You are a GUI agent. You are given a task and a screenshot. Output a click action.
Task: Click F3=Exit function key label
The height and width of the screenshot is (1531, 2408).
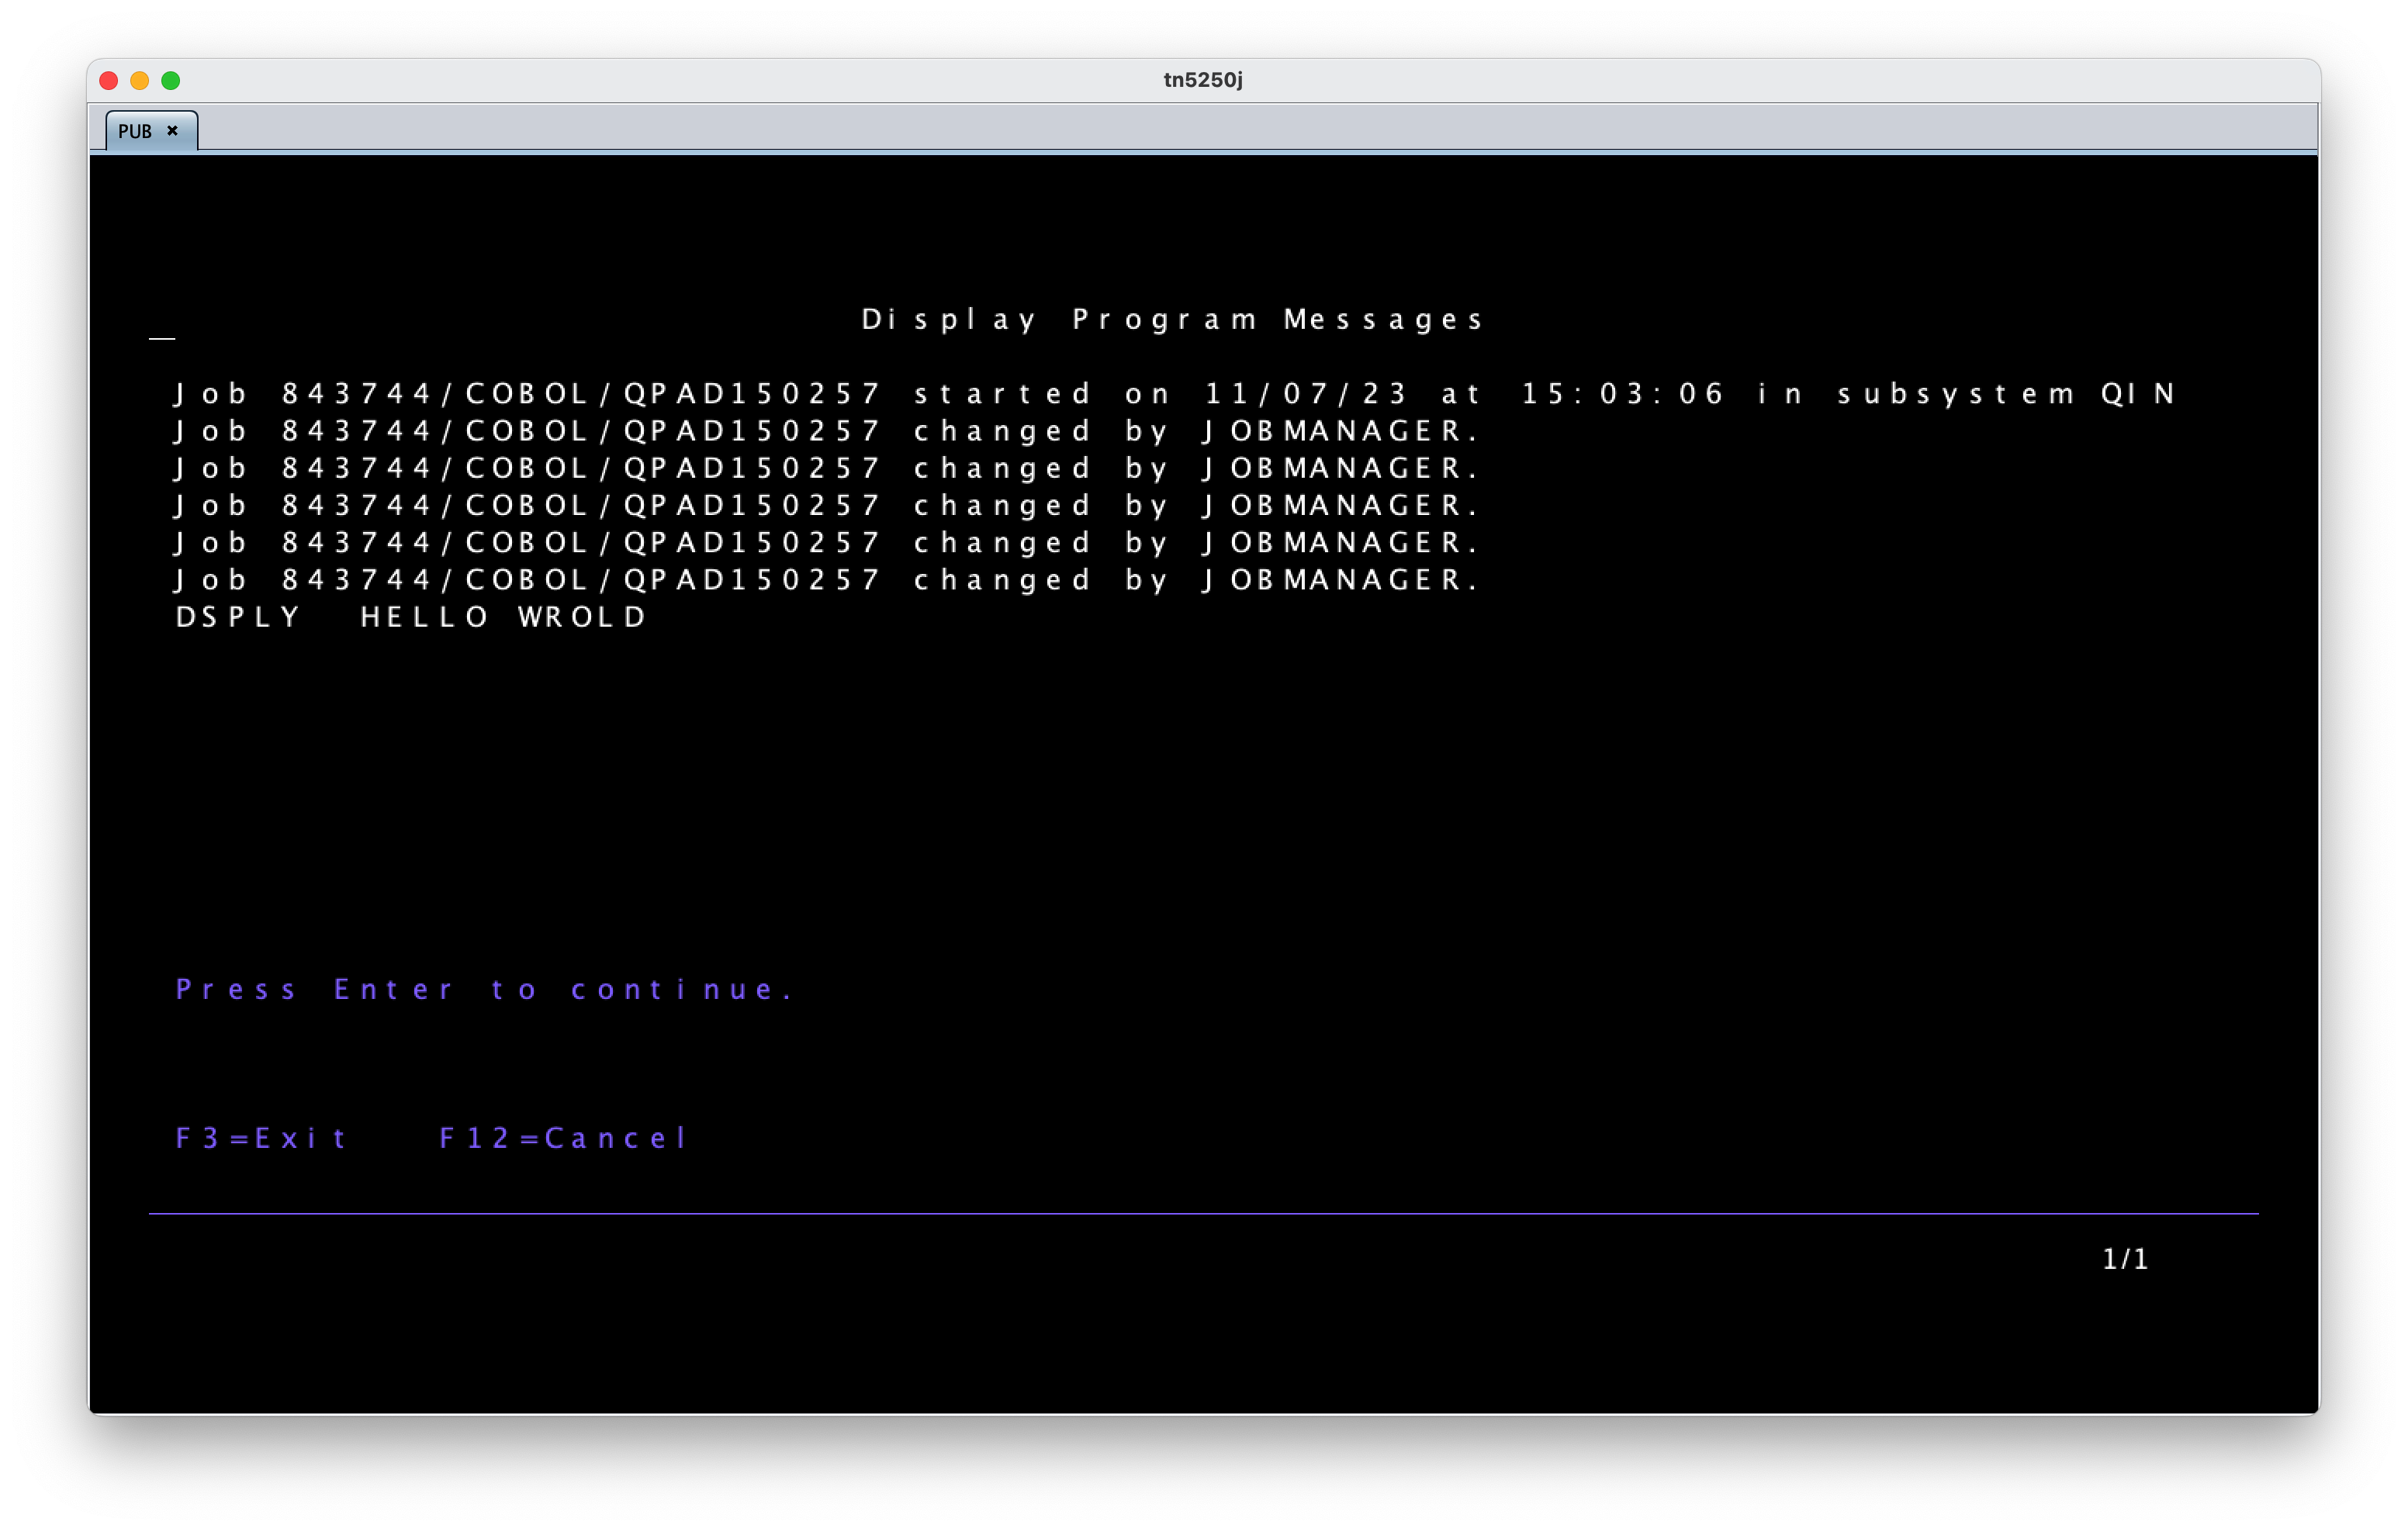tap(261, 1138)
